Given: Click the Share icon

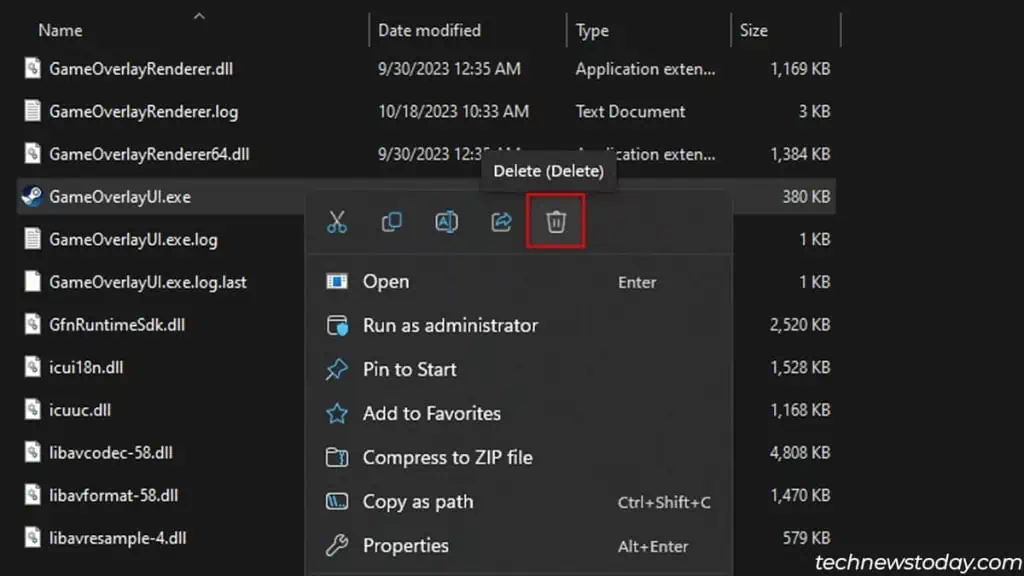Looking at the screenshot, I should [x=500, y=221].
